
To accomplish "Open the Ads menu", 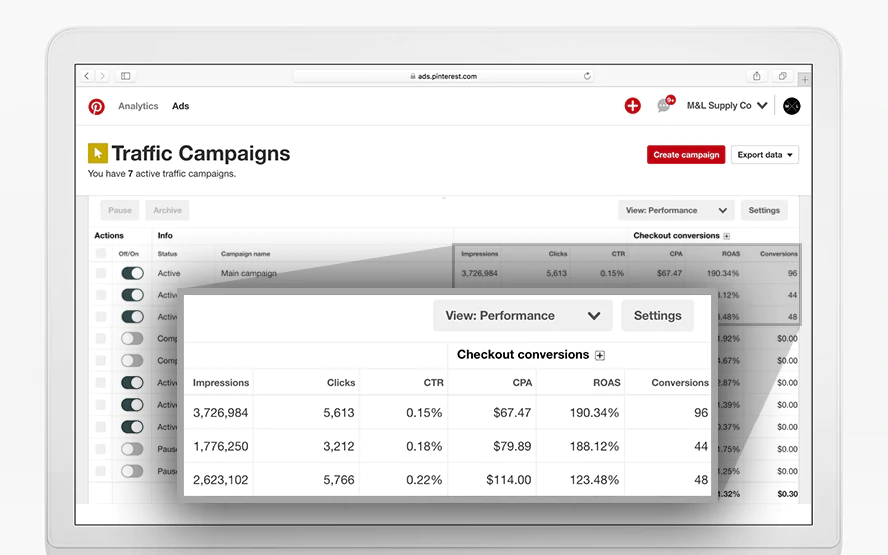I will (181, 106).
